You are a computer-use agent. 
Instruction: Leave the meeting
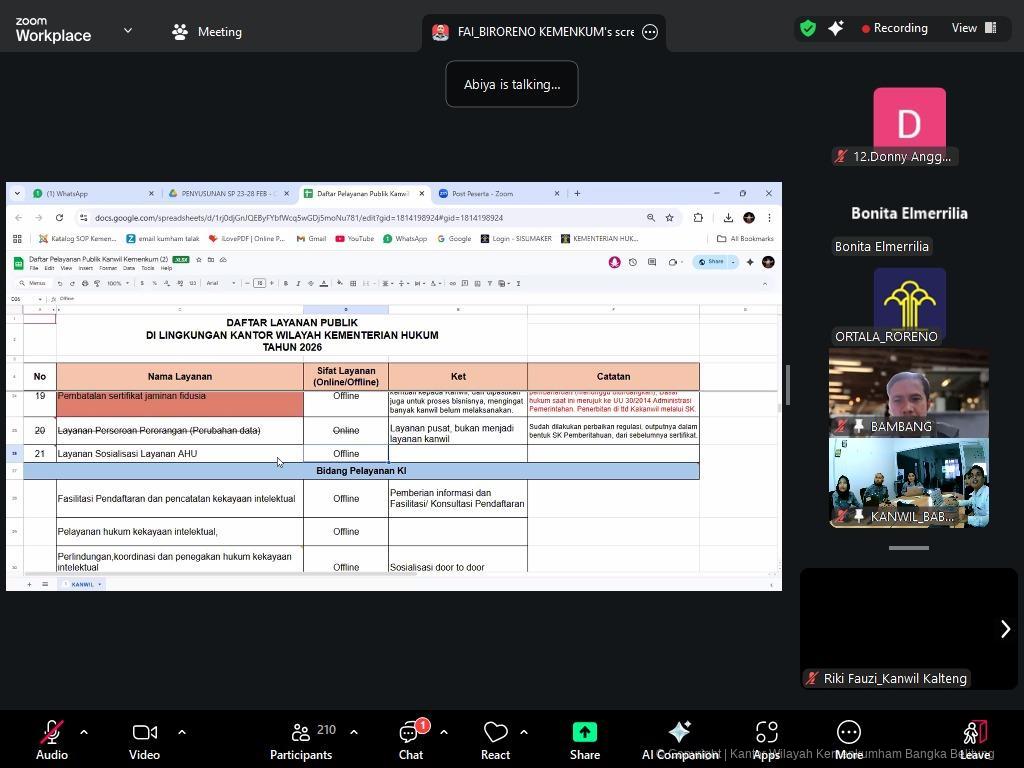coord(974,741)
